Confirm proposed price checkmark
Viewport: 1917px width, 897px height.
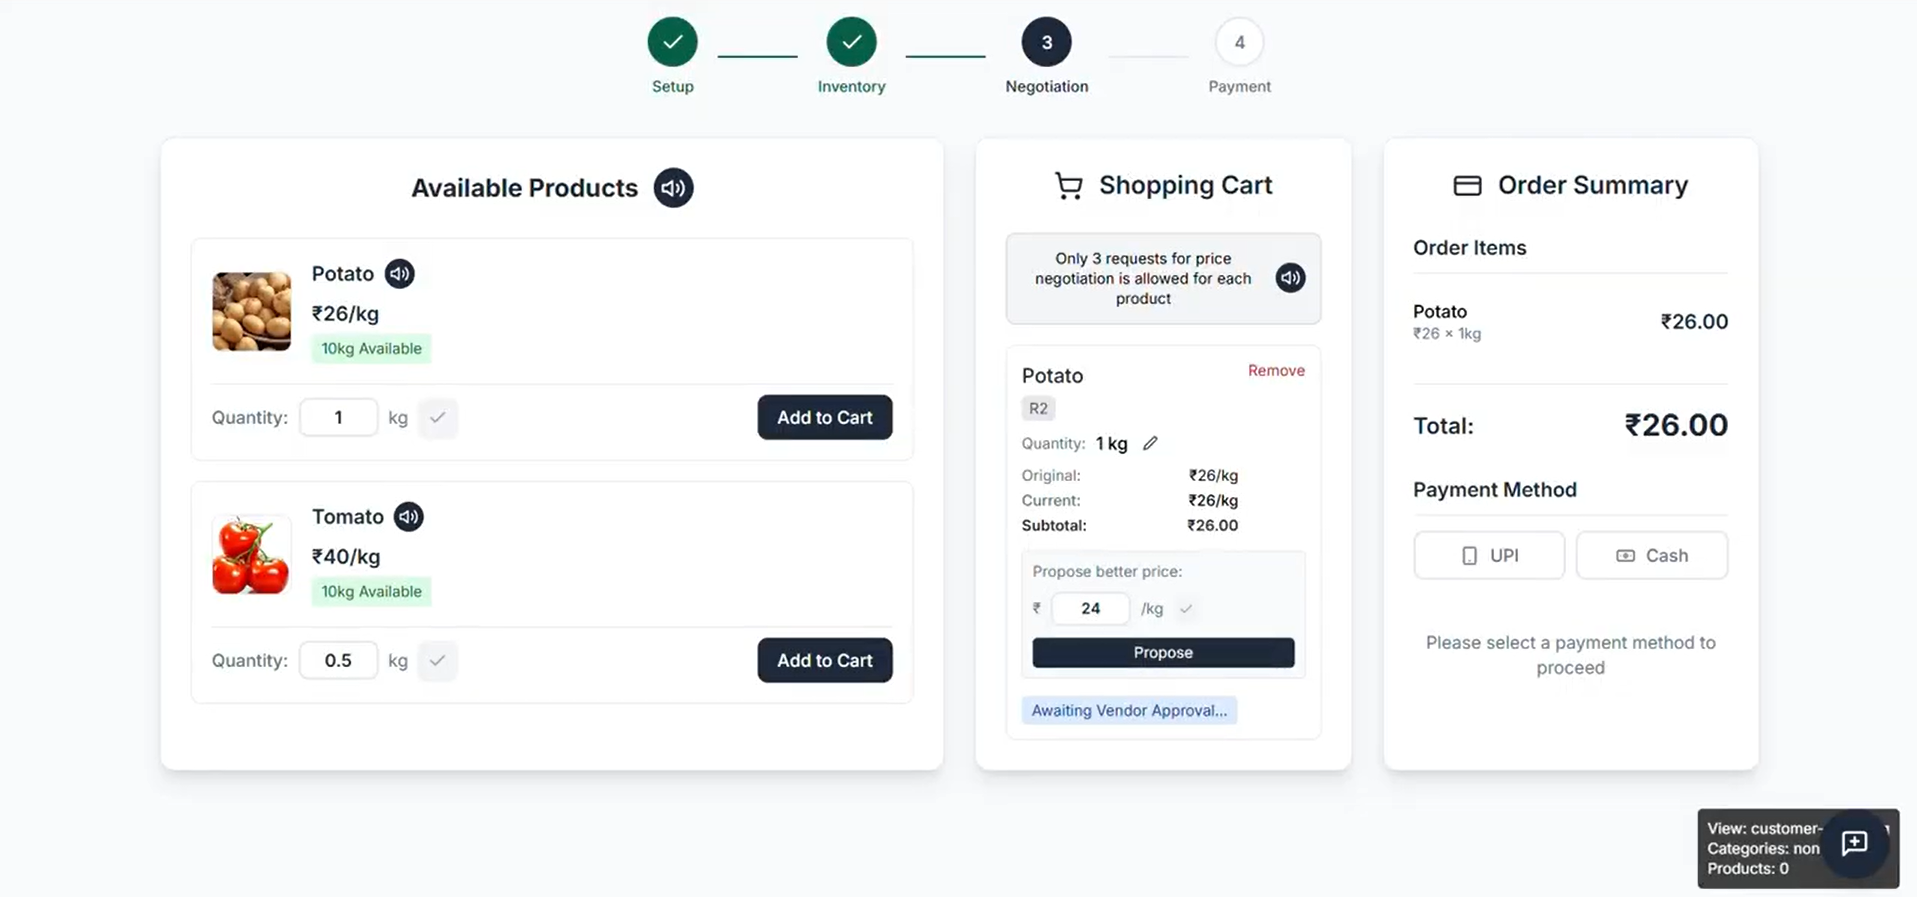[1186, 608]
